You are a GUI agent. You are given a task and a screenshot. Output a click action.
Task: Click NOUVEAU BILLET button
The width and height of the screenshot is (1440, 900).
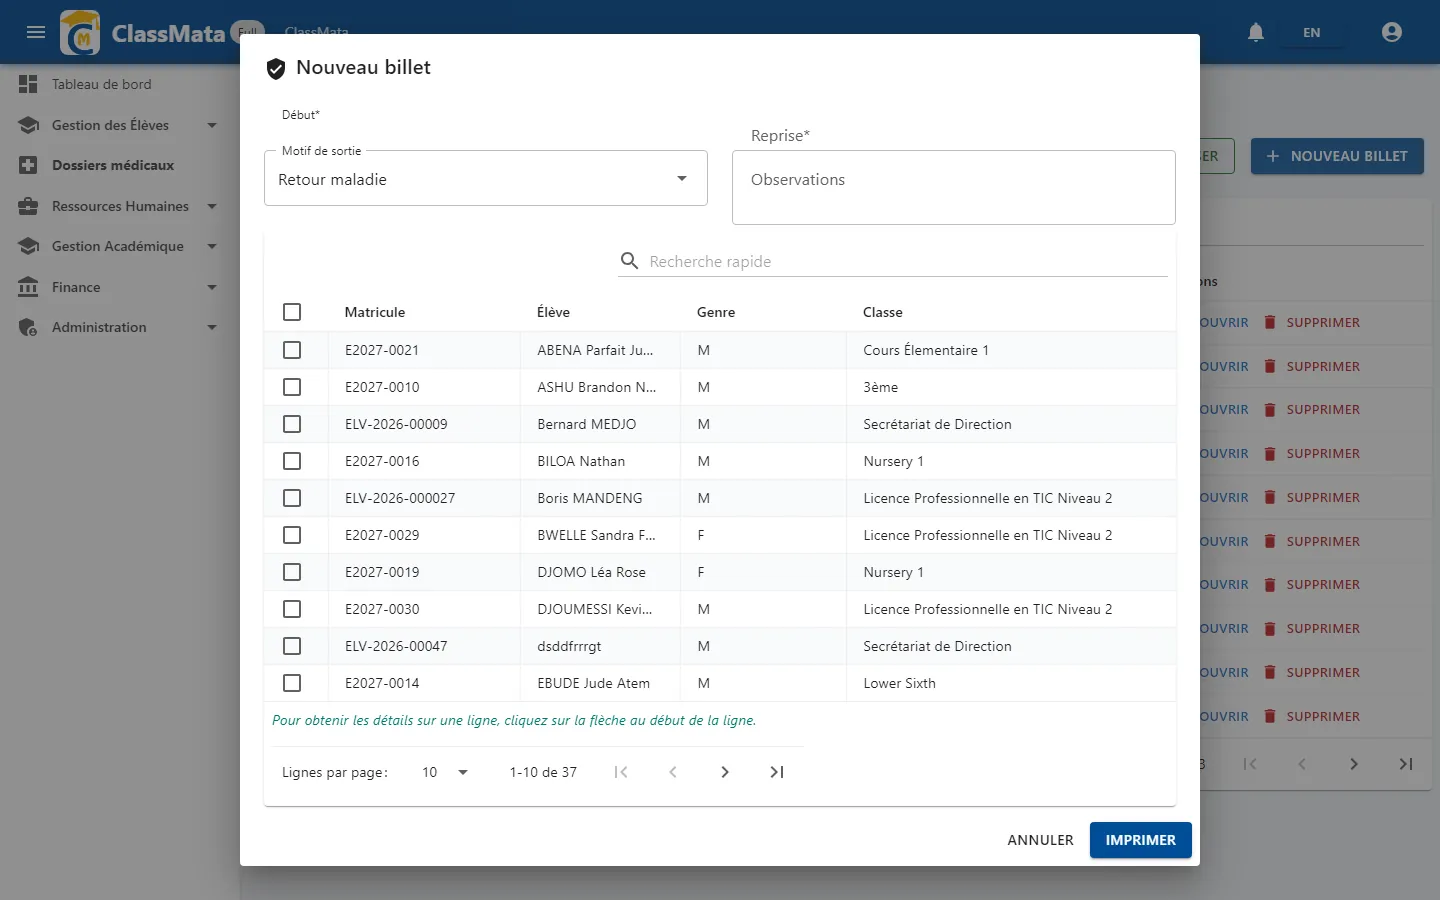point(1337,156)
